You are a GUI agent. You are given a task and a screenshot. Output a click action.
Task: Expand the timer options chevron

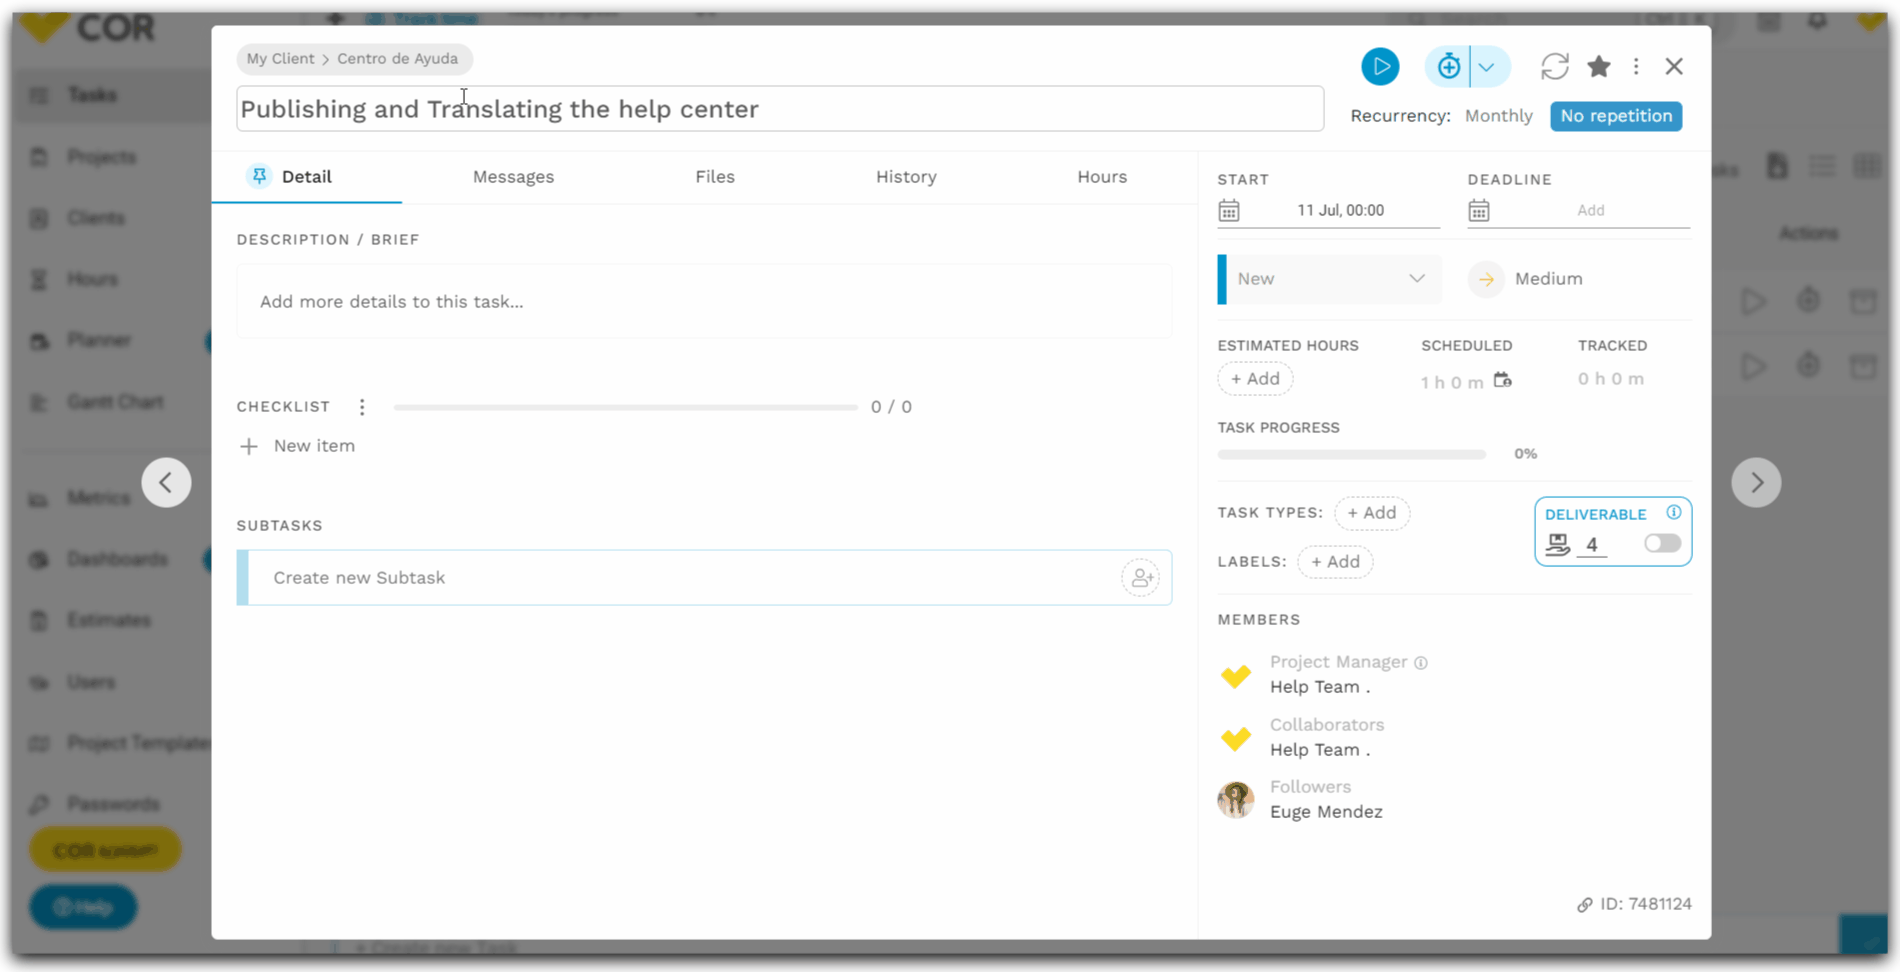point(1487,66)
